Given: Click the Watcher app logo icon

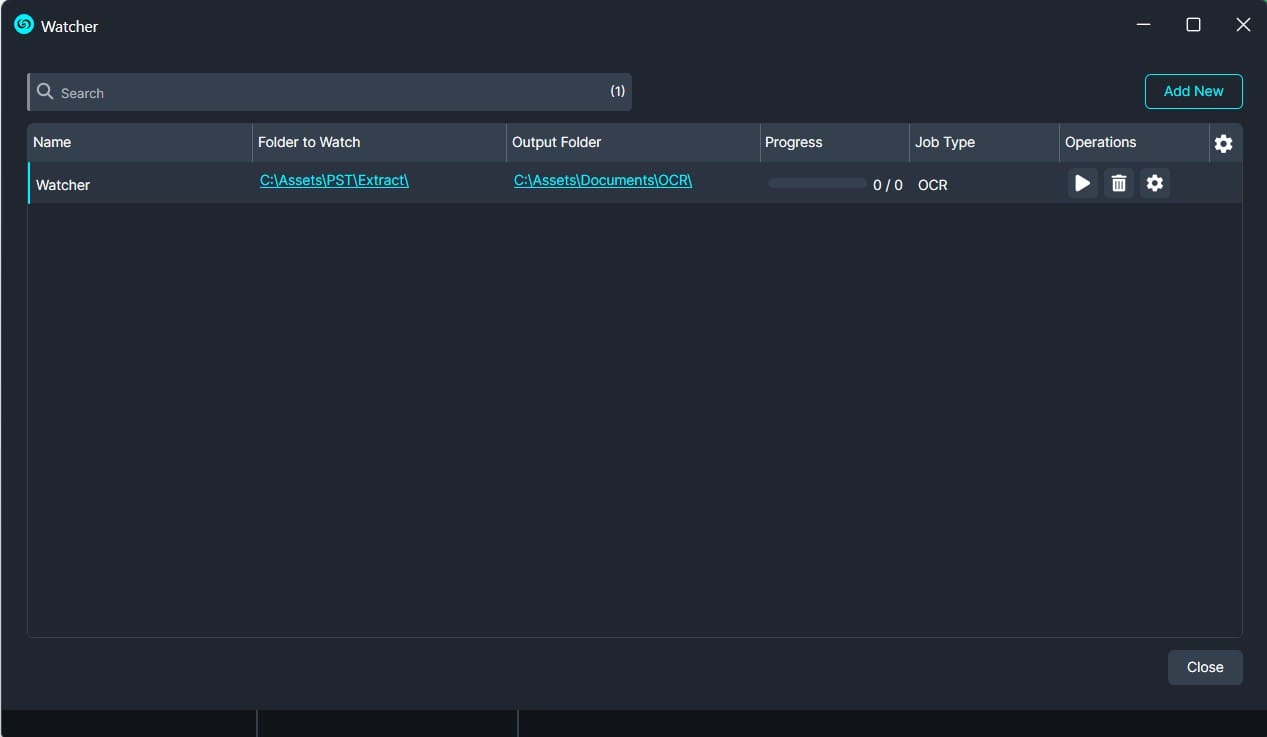Looking at the screenshot, I should 24,24.
